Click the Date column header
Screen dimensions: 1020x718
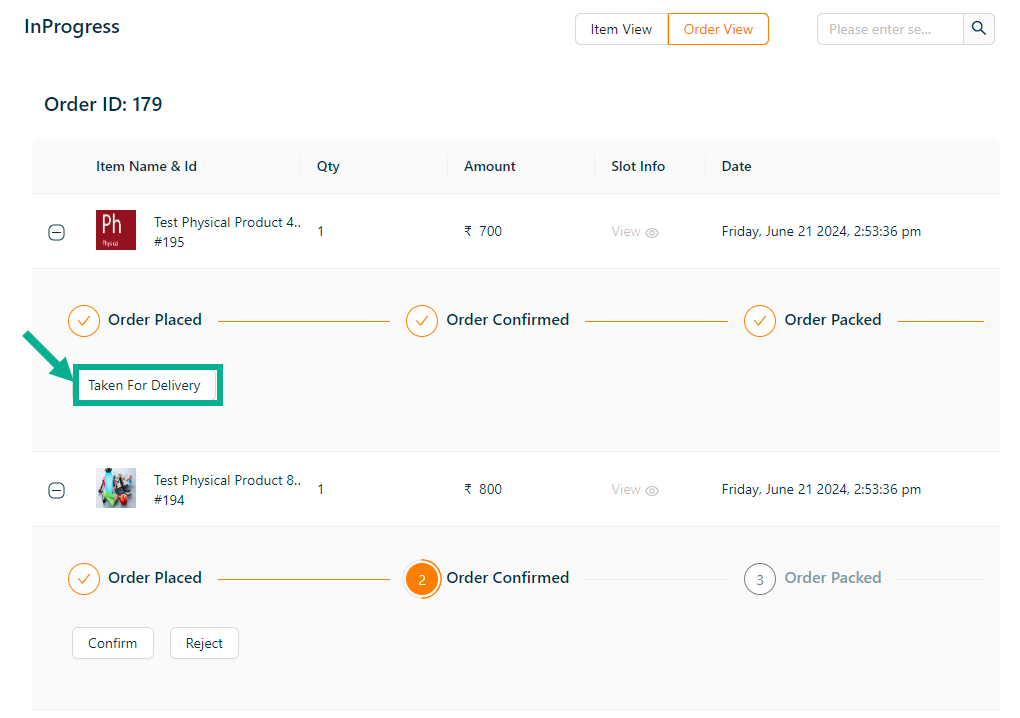(x=736, y=166)
